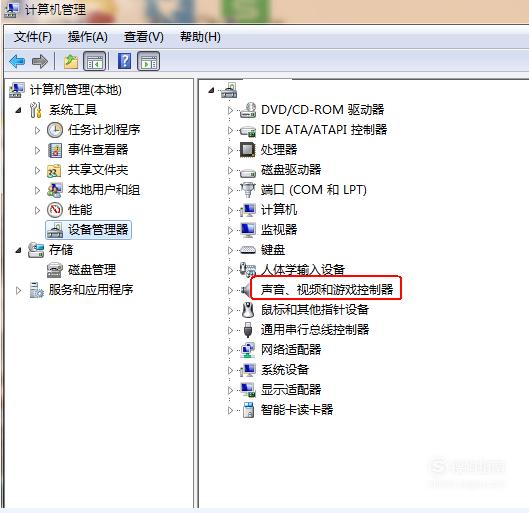This screenshot has height=513, width=529.
Task: Select 显示适配器 in the device list
Action: tap(291, 390)
